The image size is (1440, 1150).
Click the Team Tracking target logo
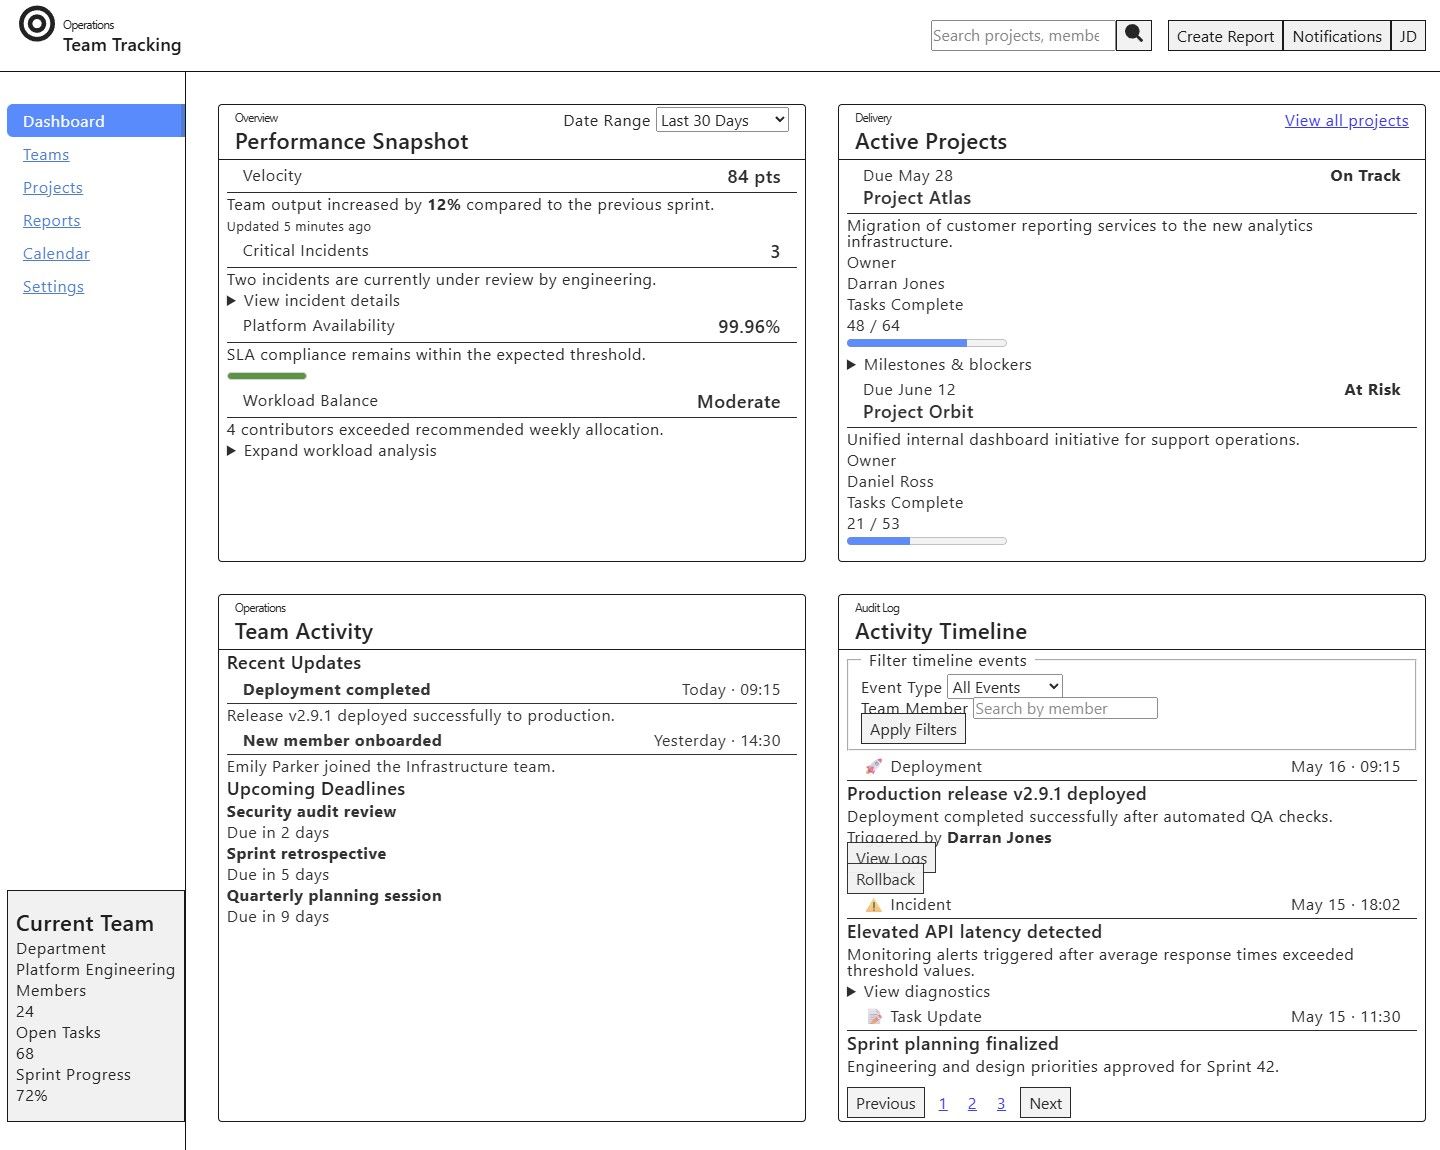coord(37,24)
